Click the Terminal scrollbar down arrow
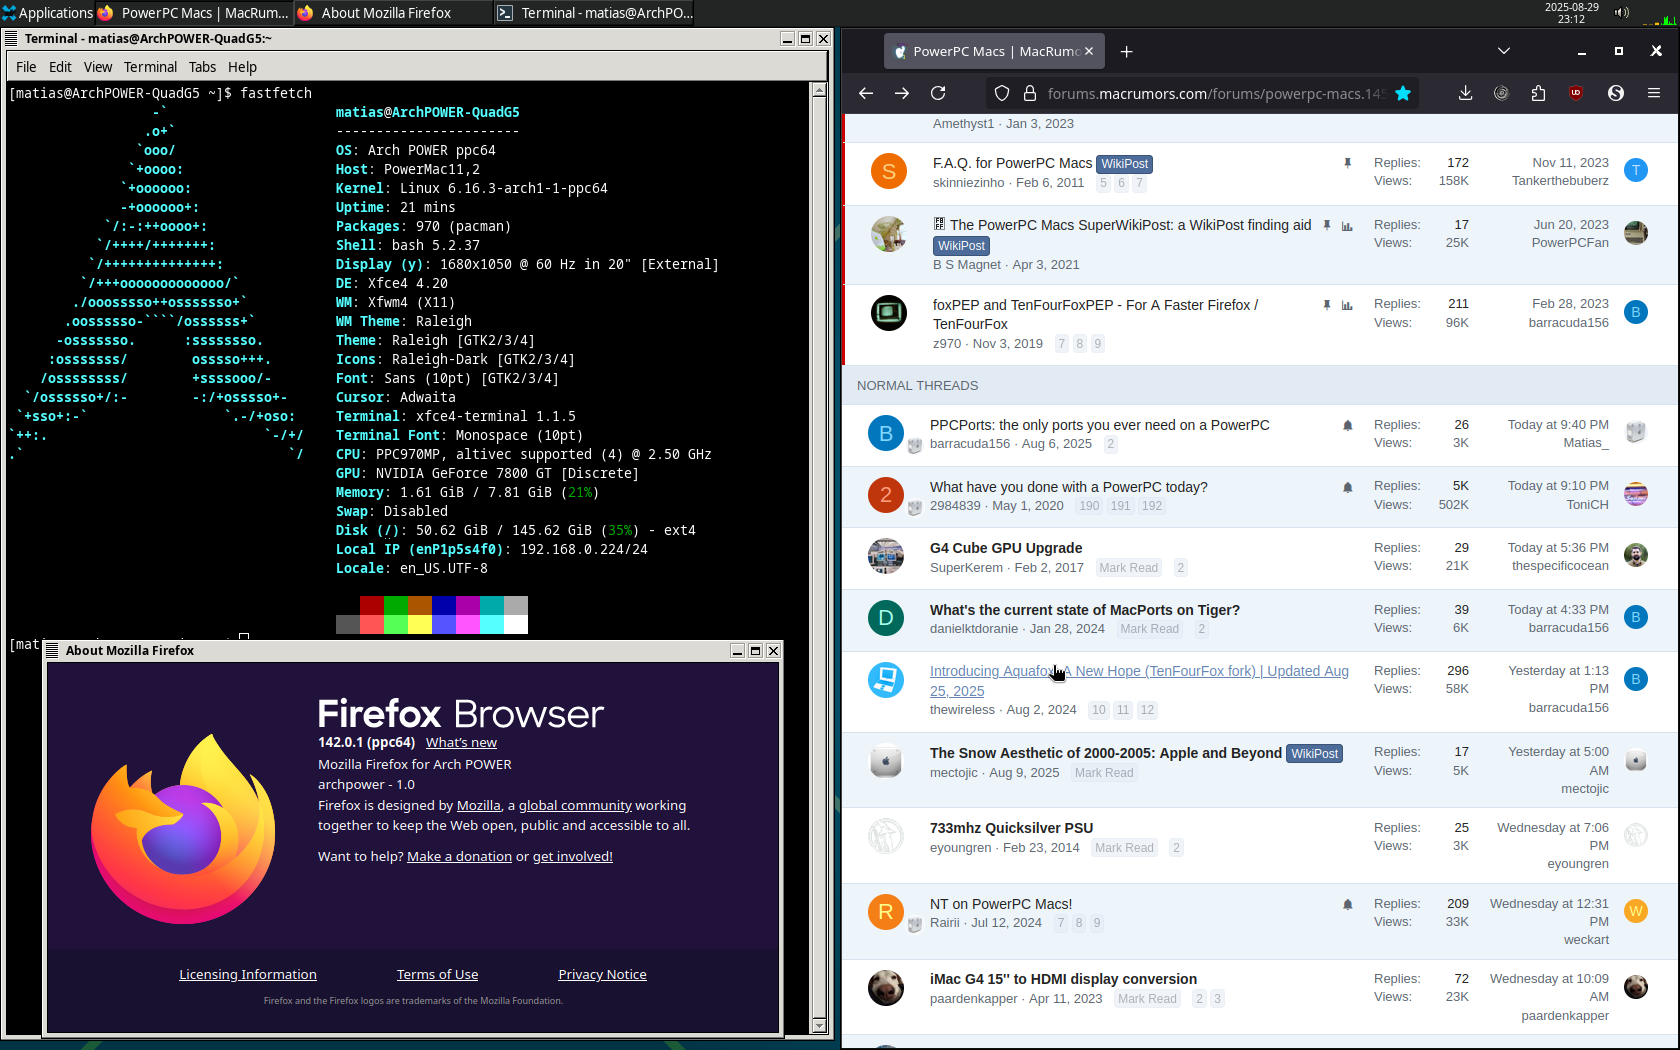1680x1050 pixels. click(819, 1025)
